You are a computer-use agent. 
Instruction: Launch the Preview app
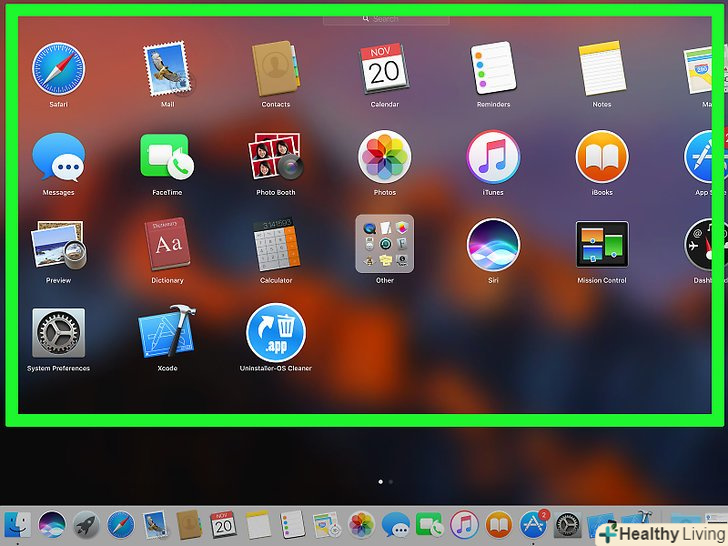point(58,245)
